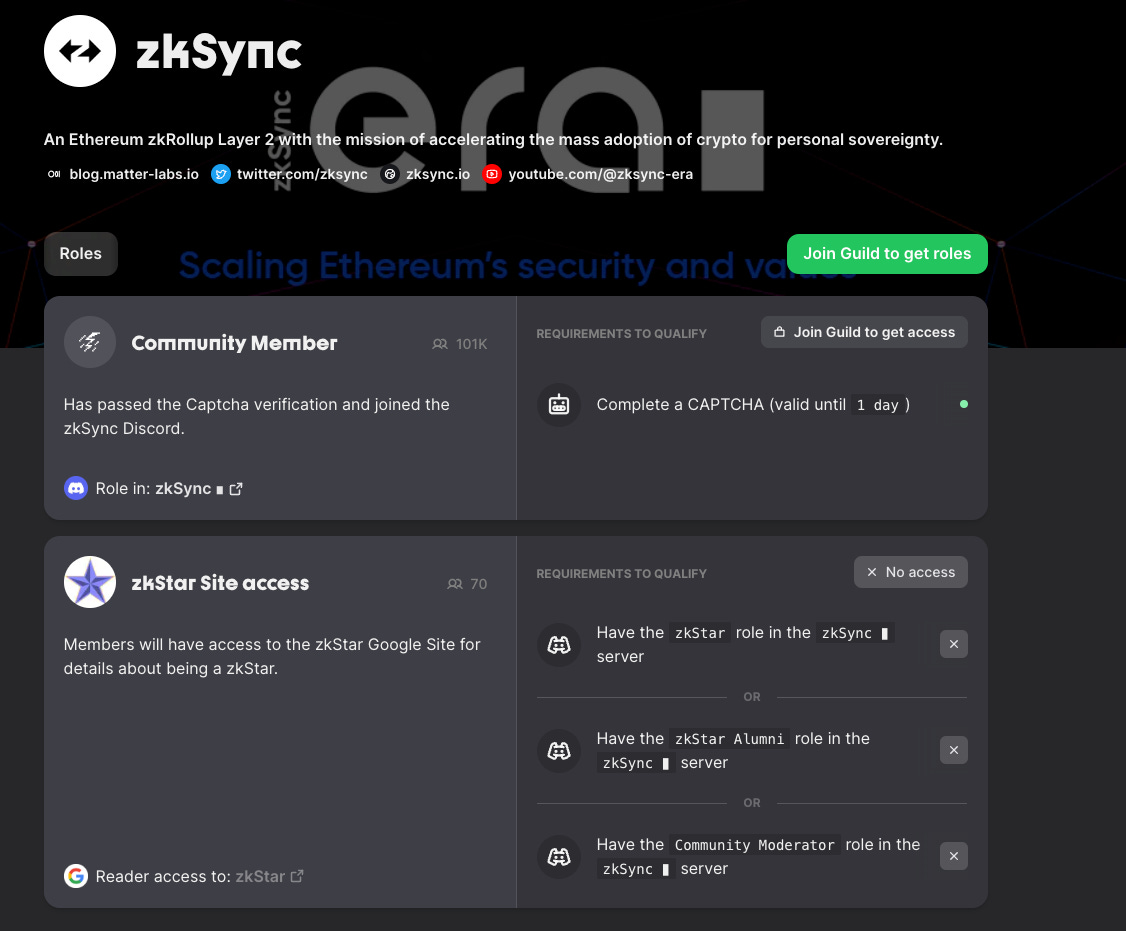Viewport: 1126px width, 931px height.
Task: Click Join Guild to get access
Action: (x=864, y=332)
